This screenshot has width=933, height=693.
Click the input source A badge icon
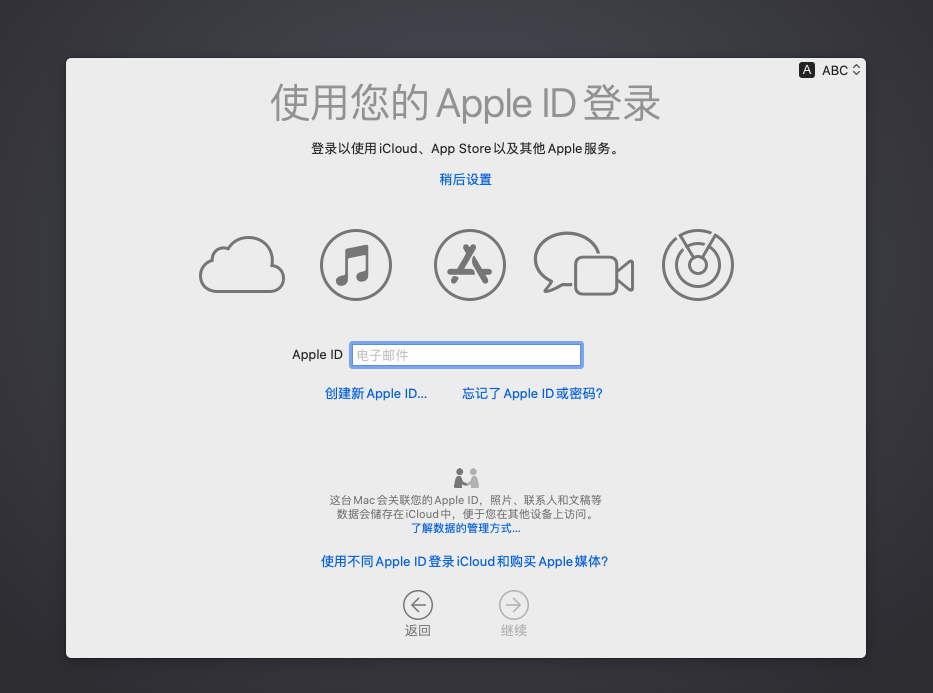pyautogui.click(x=806, y=70)
